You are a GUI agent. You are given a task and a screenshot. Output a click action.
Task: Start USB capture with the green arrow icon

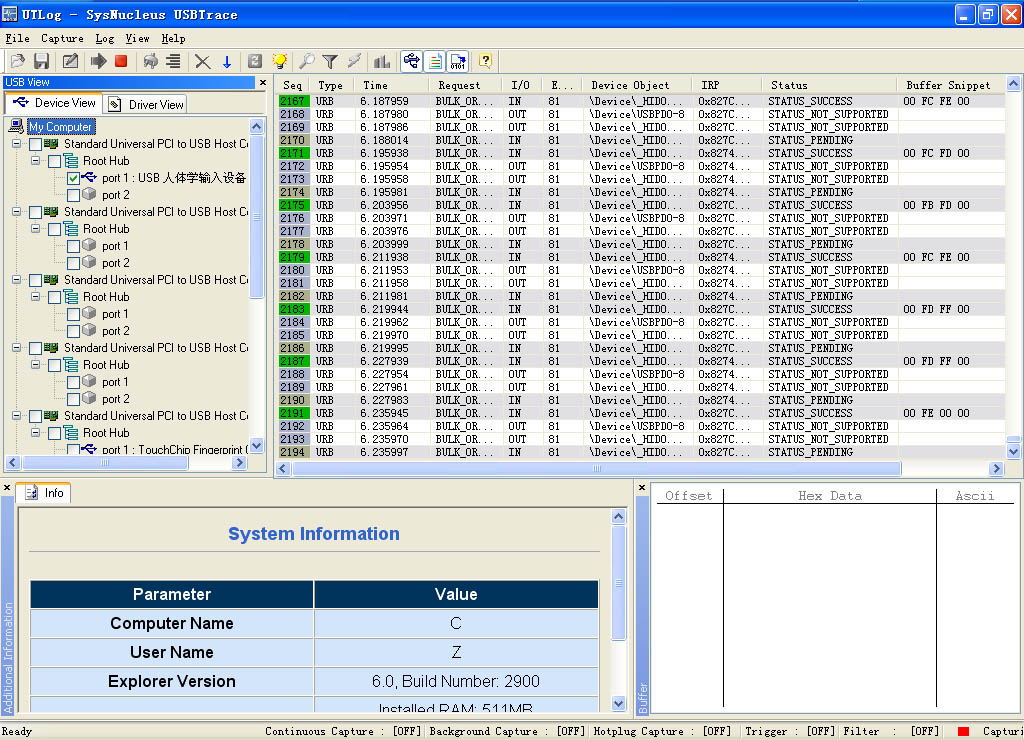[x=98, y=61]
